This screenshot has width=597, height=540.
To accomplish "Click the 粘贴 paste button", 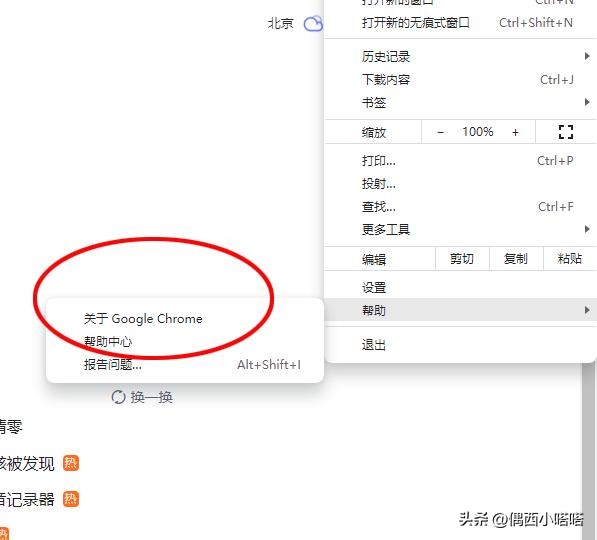I will [x=570, y=259].
